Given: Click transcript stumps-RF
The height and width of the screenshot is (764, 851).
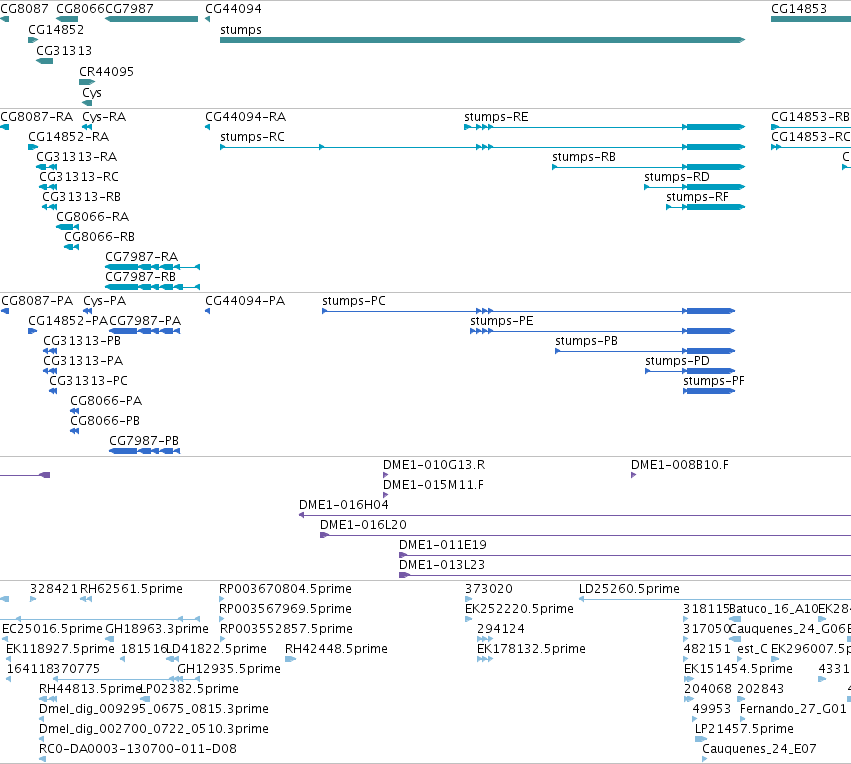Looking at the screenshot, I should click(x=706, y=207).
